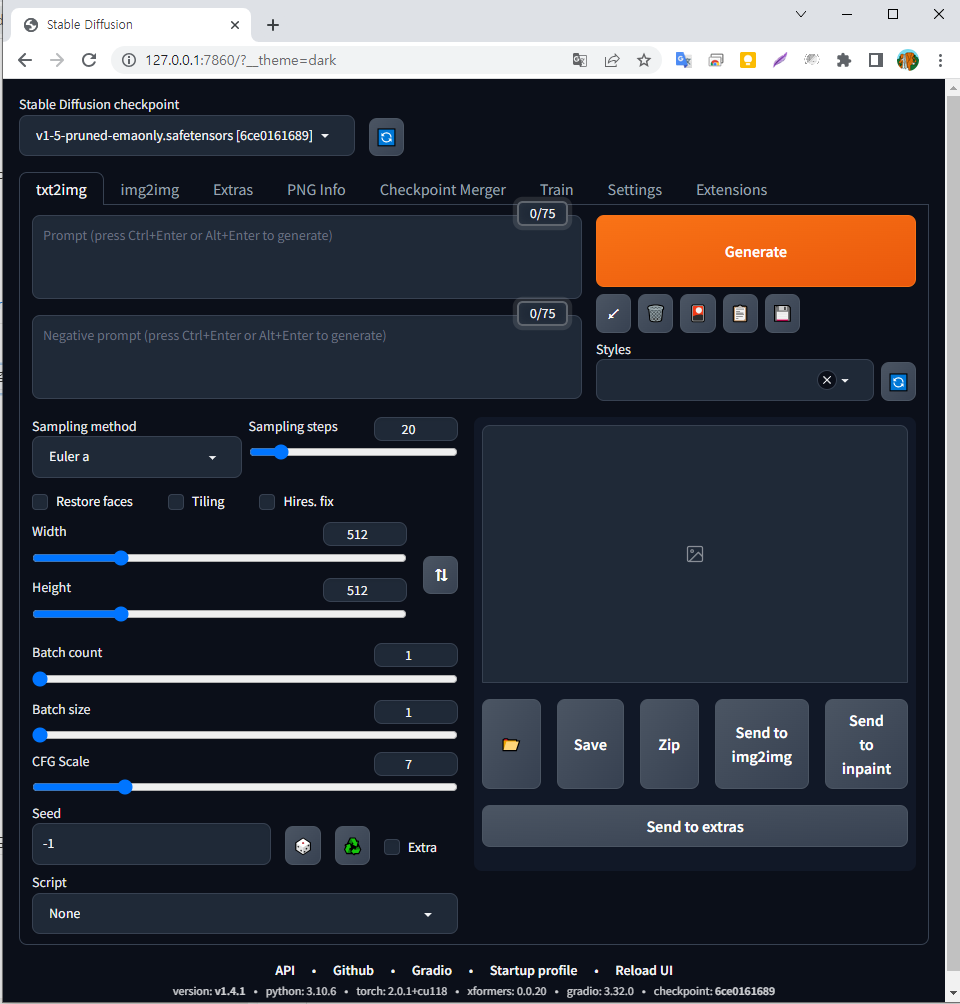Switch to the img2img tab
Image resolution: width=960 pixels, height=1004 pixels.
[x=150, y=190]
